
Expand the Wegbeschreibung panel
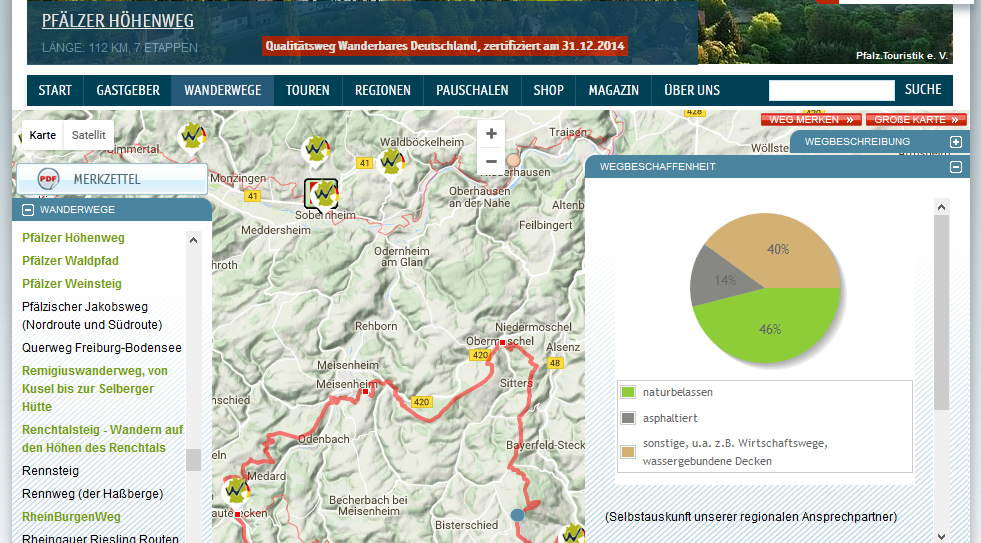(x=956, y=142)
